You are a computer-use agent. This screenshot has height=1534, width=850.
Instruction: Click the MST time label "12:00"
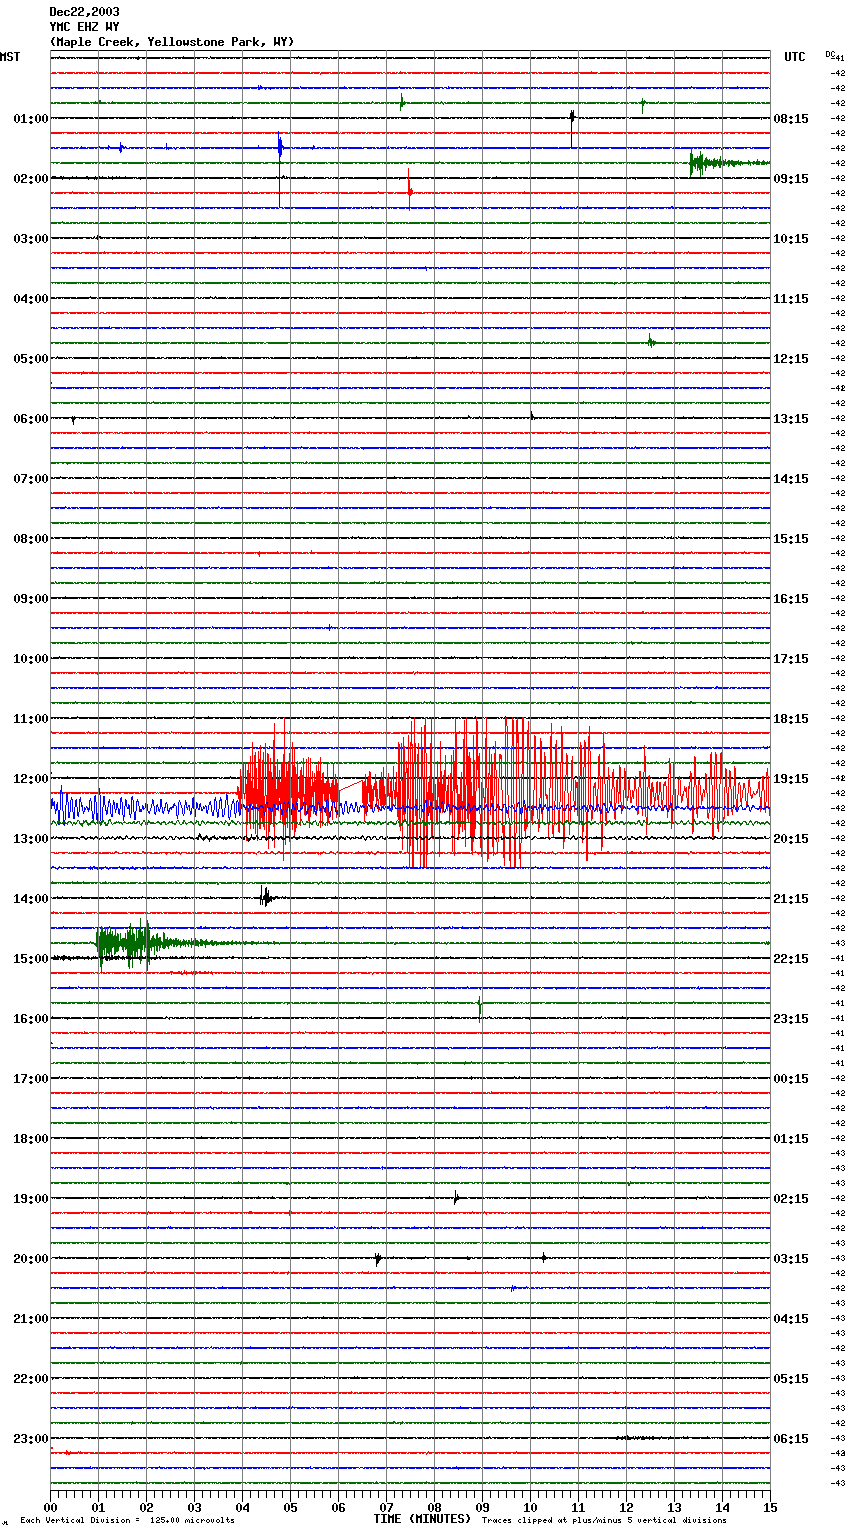pyautogui.click(x=31, y=779)
